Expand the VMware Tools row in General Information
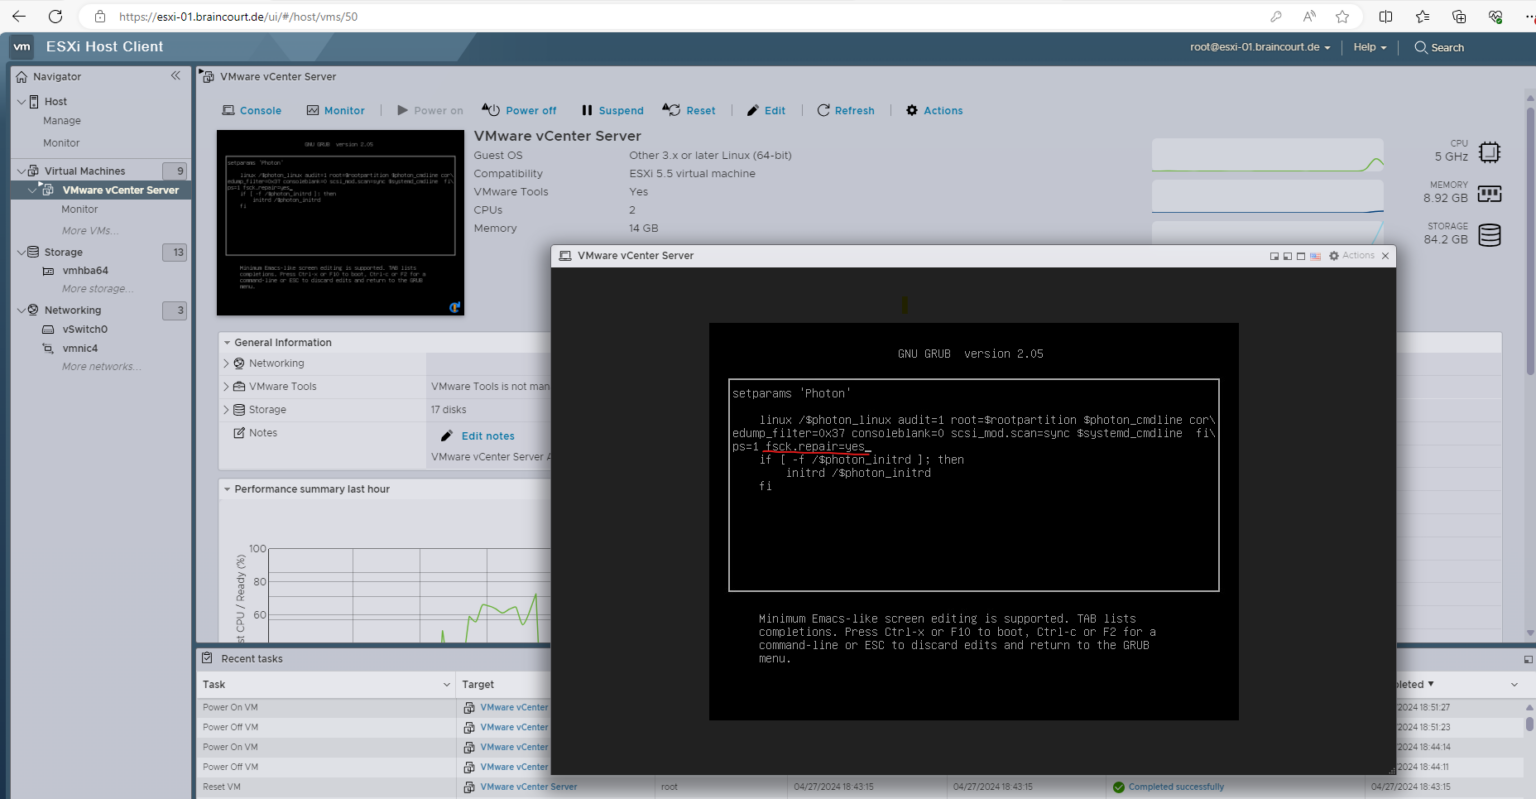 point(226,386)
